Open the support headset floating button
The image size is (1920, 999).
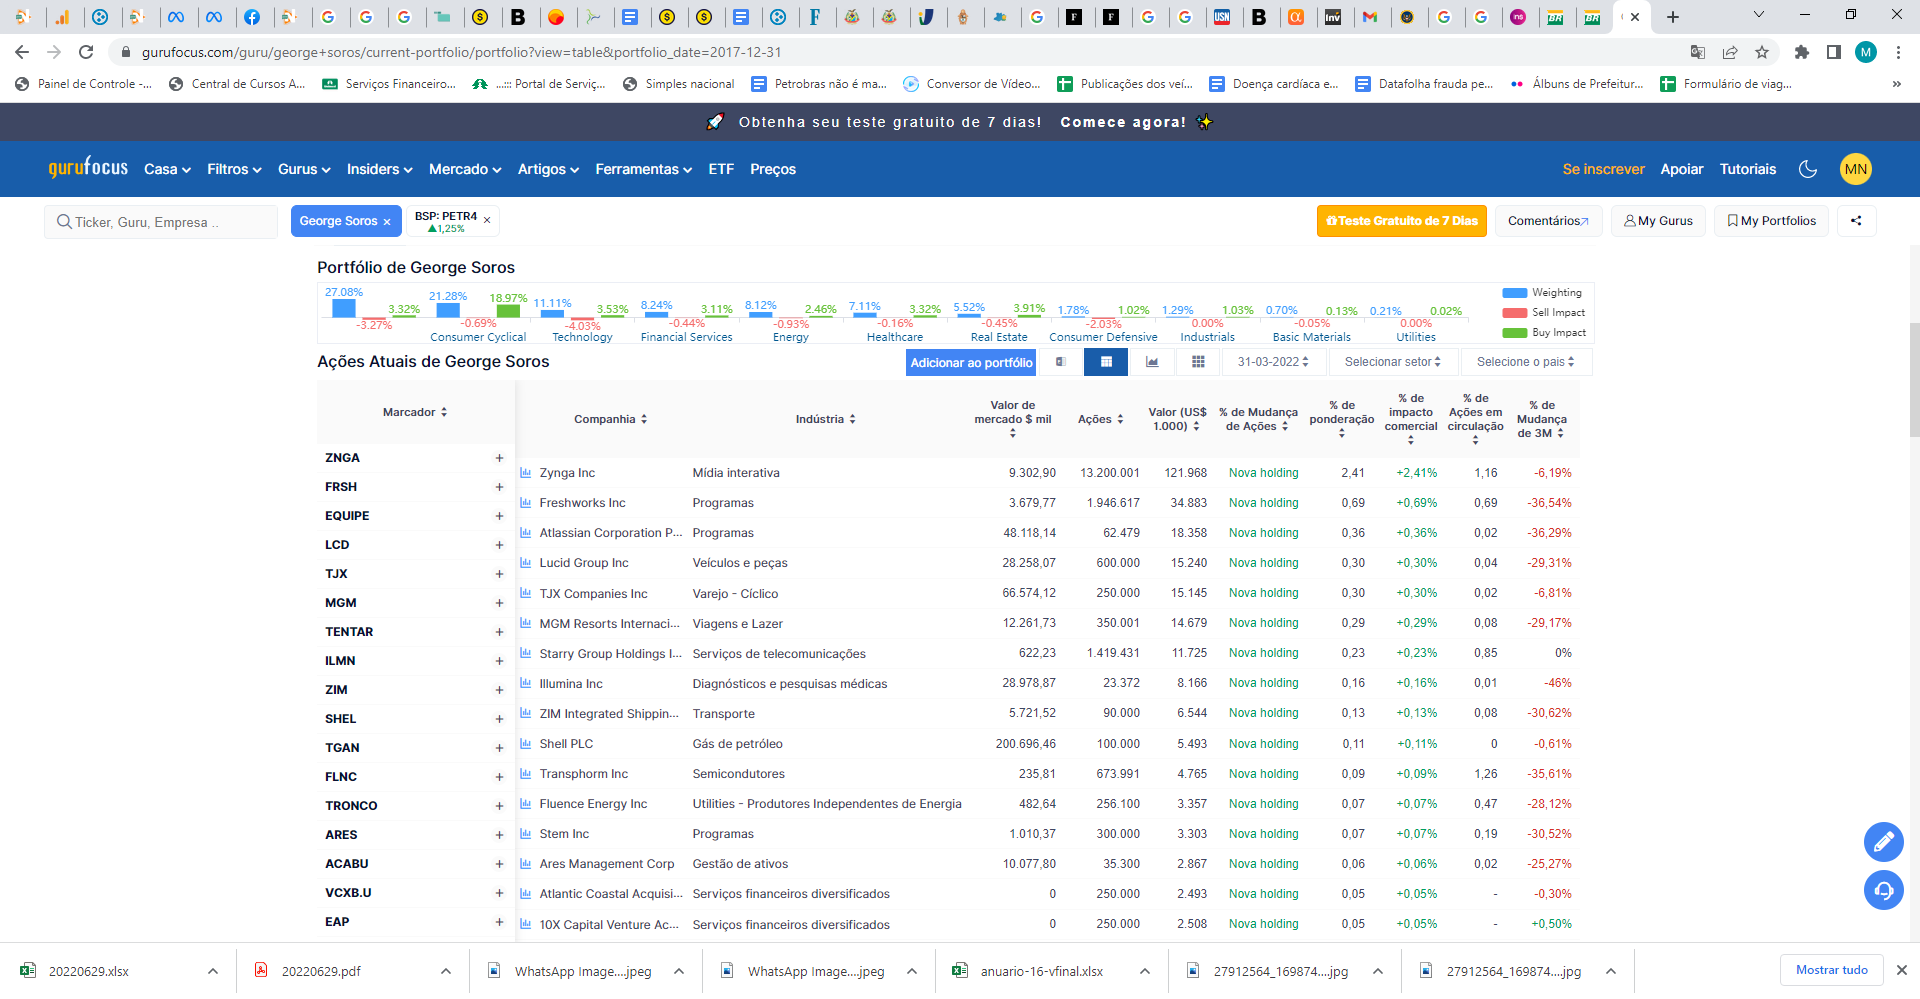click(1883, 890)
